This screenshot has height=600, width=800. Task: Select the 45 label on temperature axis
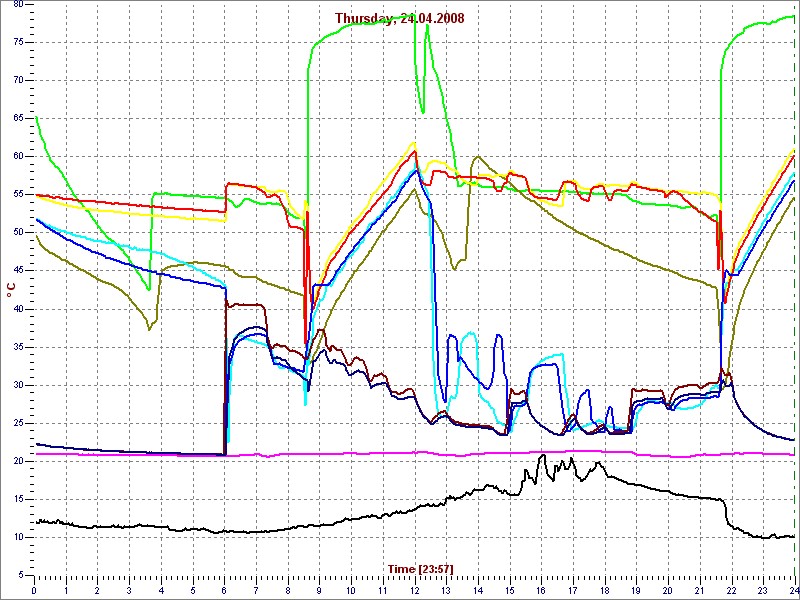pos(17,271)
